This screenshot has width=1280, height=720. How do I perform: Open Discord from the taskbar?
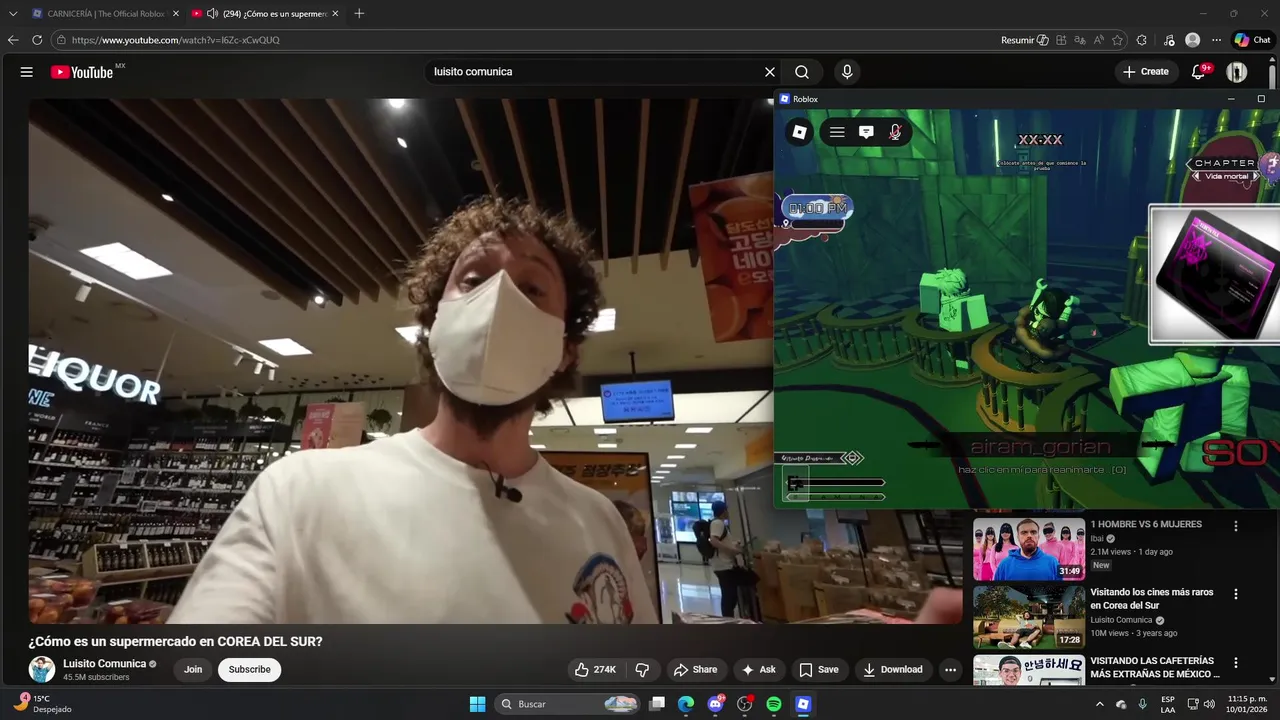[715, 704]
